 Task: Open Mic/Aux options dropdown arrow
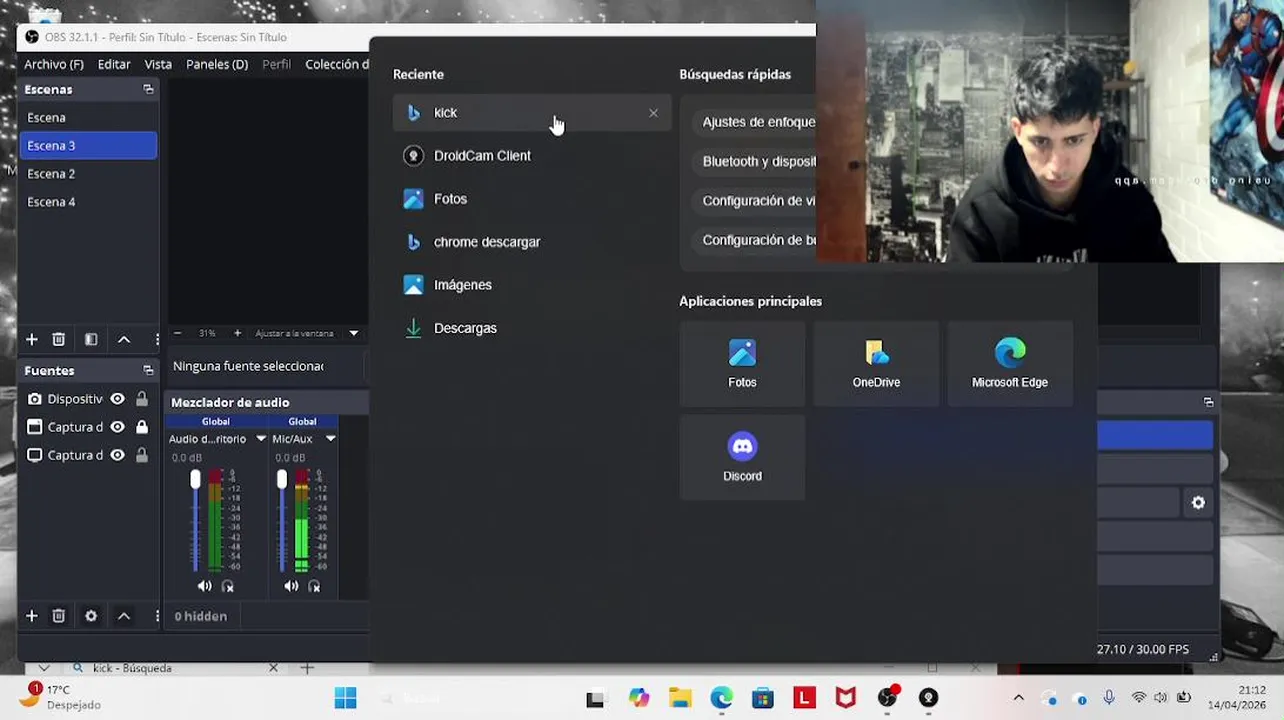click(x=330, y=439)
